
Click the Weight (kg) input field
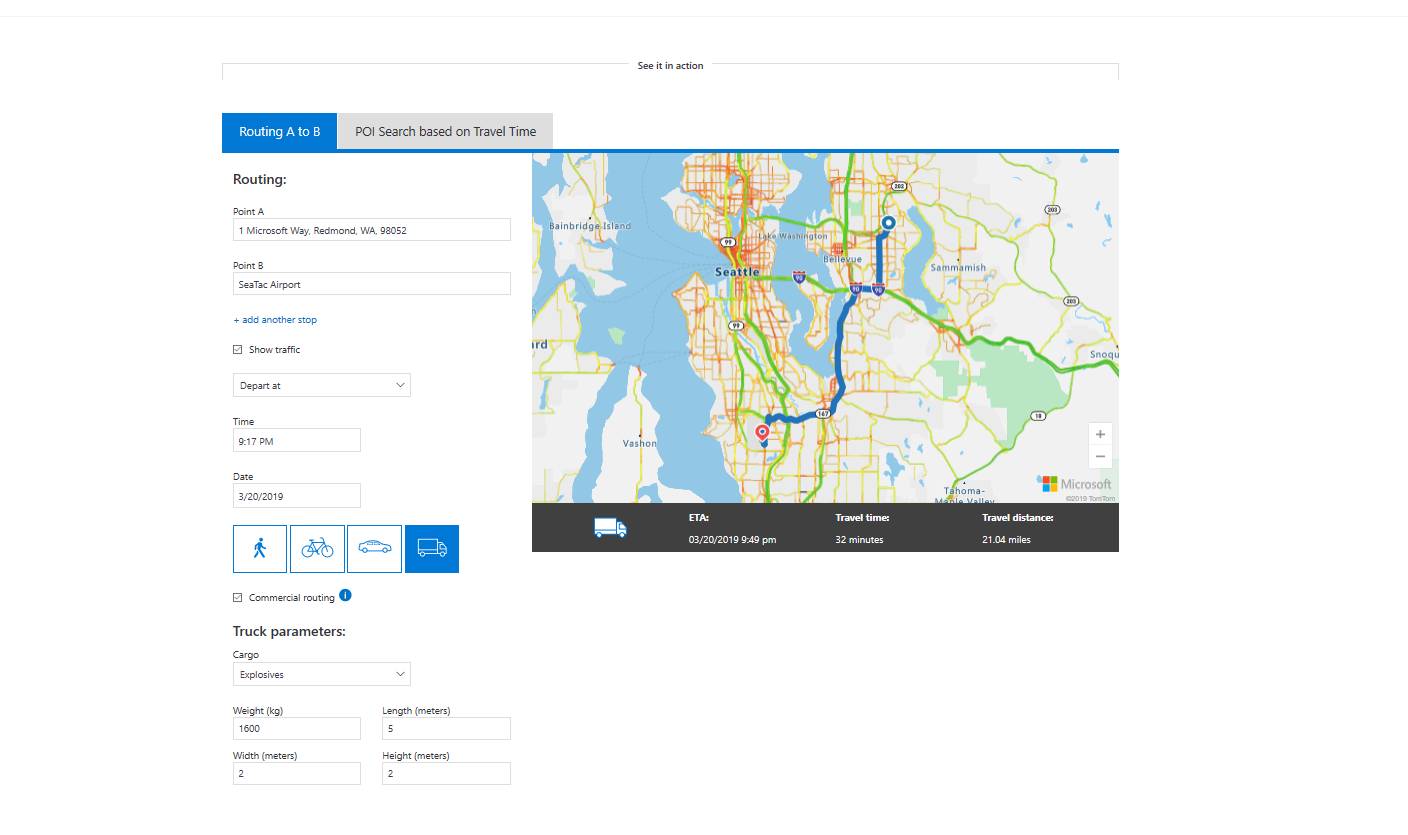tap(297, 728)
